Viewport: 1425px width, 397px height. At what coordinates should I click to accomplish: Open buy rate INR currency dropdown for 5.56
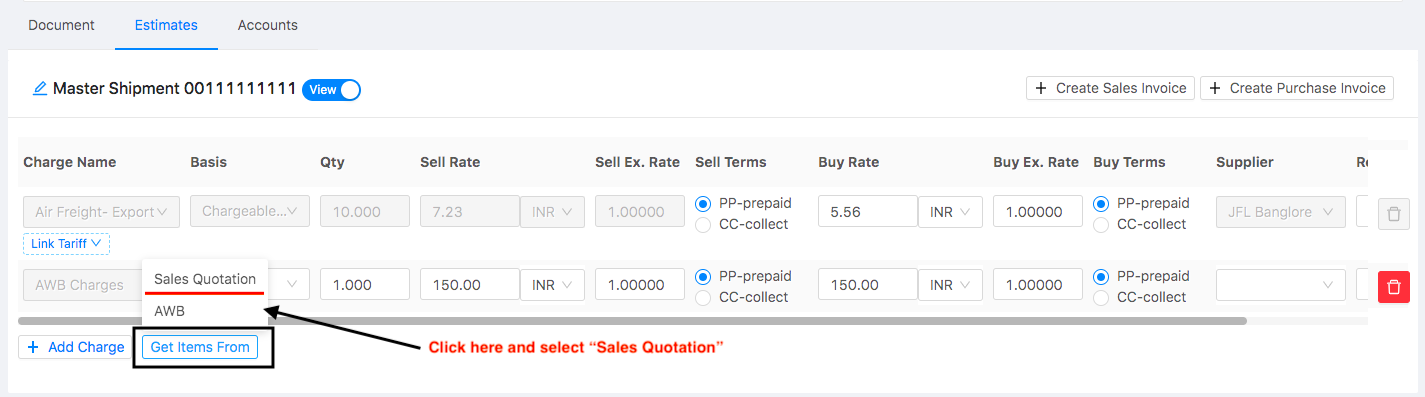tap(950, 212)
